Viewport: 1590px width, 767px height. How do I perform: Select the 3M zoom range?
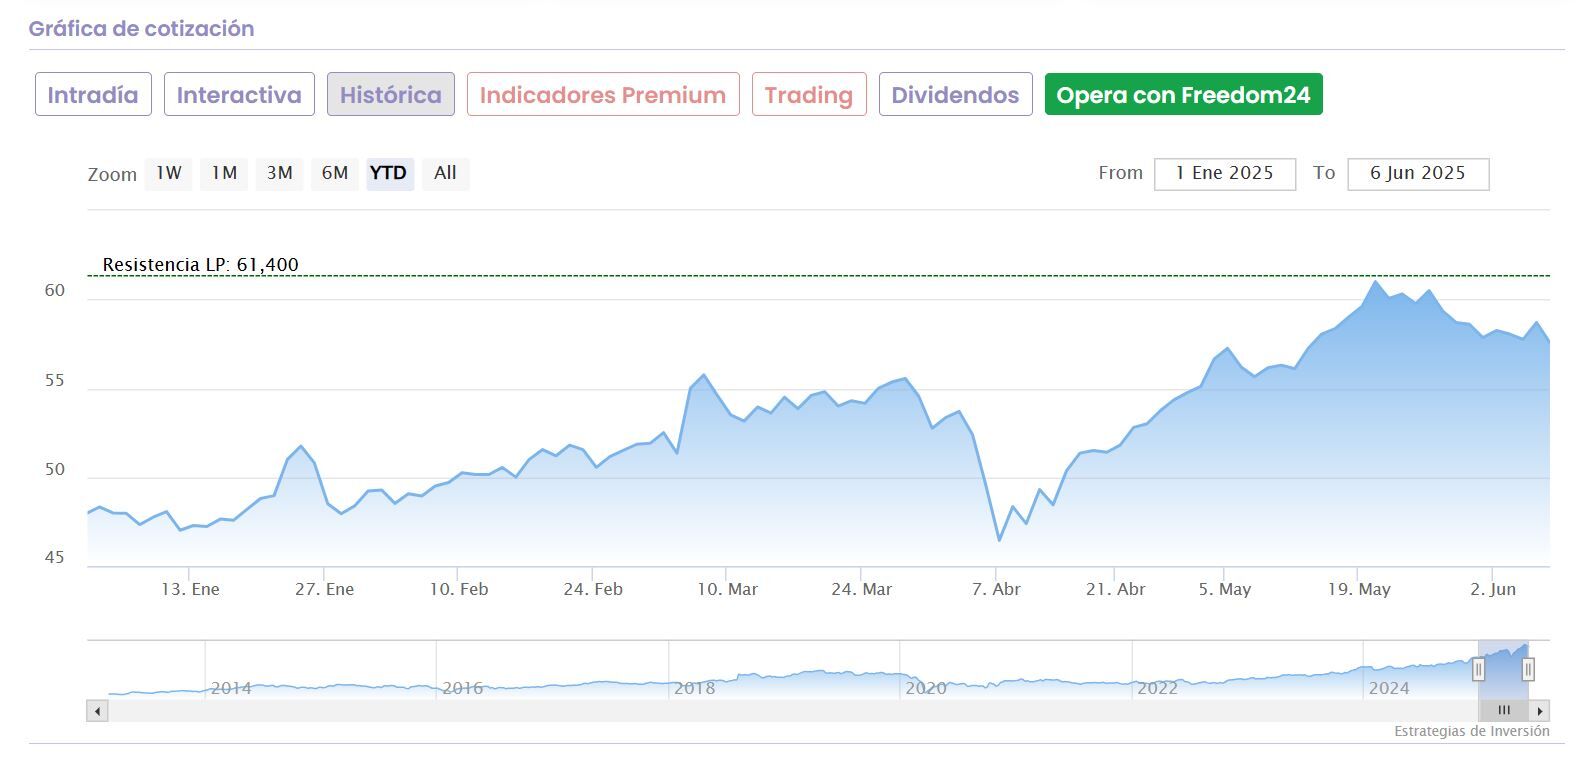point(279,173)
